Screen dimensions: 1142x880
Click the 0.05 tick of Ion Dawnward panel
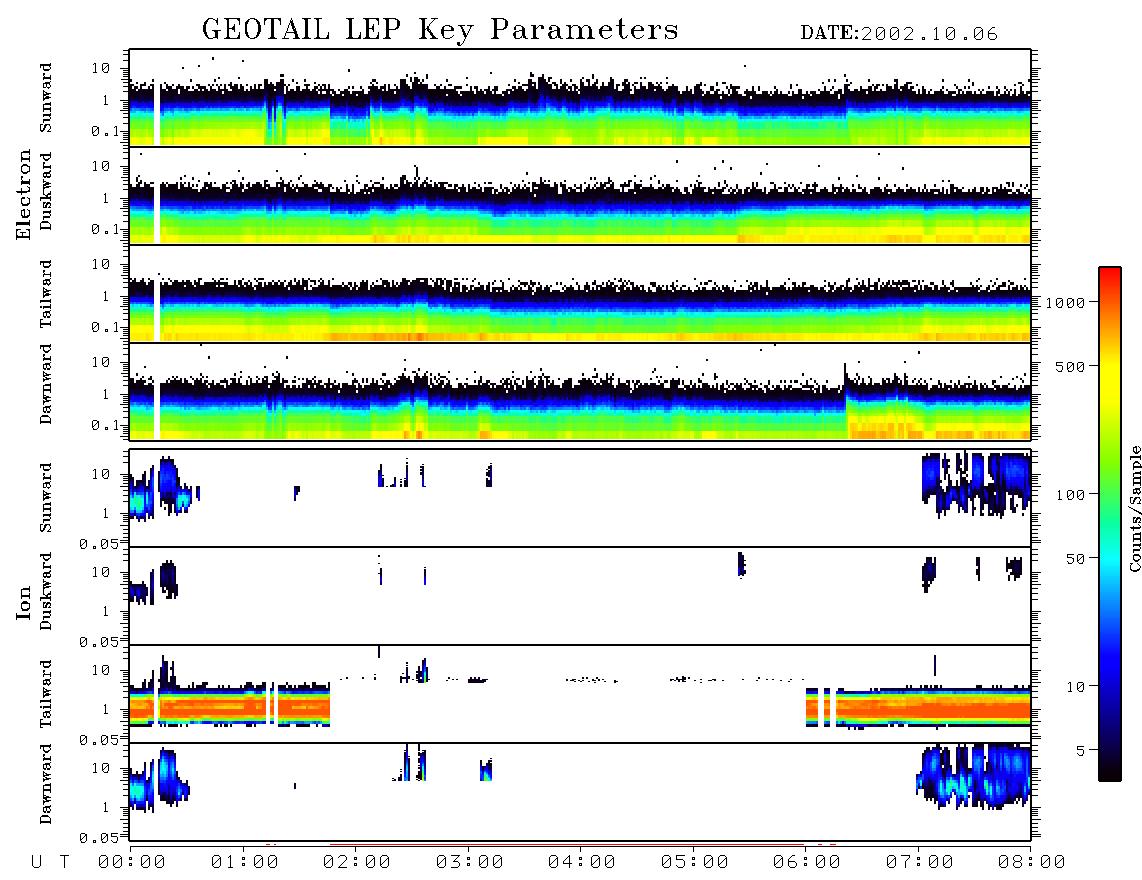point(98,838)
